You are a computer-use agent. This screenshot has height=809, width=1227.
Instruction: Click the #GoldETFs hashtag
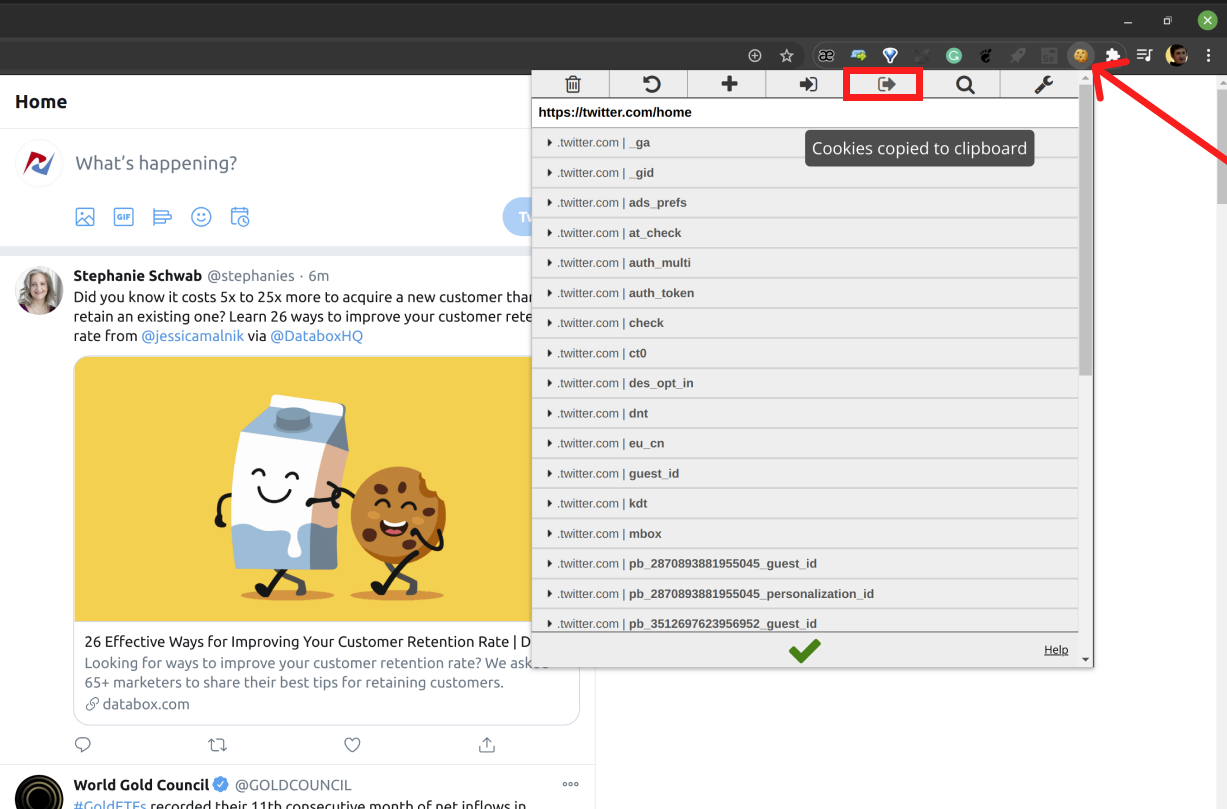(110, 804)
